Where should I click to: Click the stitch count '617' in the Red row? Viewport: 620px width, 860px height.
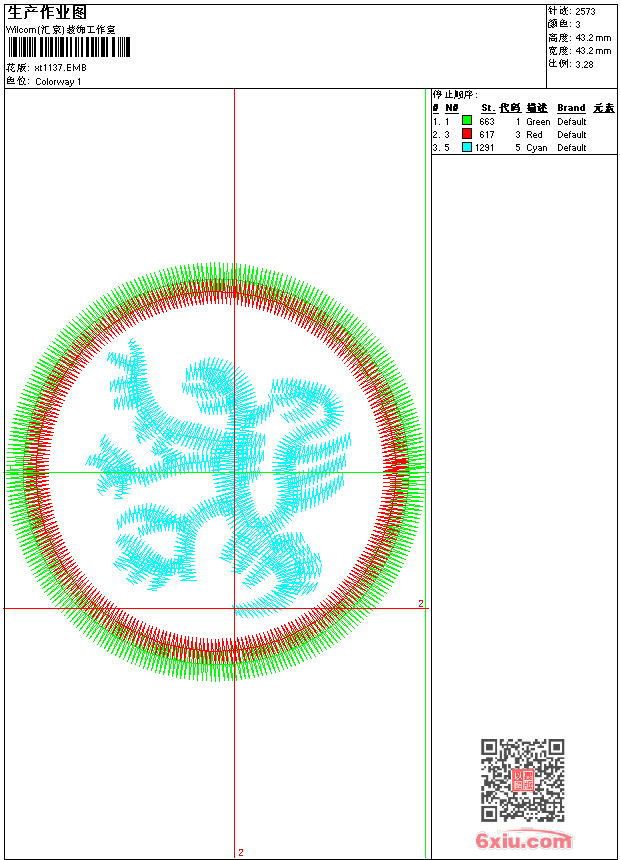[487, 135]
